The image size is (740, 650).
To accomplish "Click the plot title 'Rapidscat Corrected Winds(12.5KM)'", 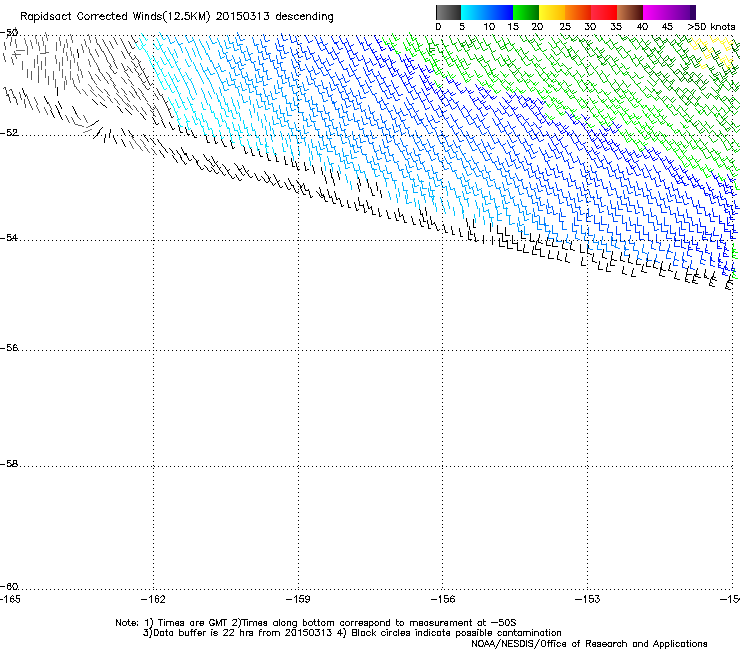I will [x=115, y=17].
